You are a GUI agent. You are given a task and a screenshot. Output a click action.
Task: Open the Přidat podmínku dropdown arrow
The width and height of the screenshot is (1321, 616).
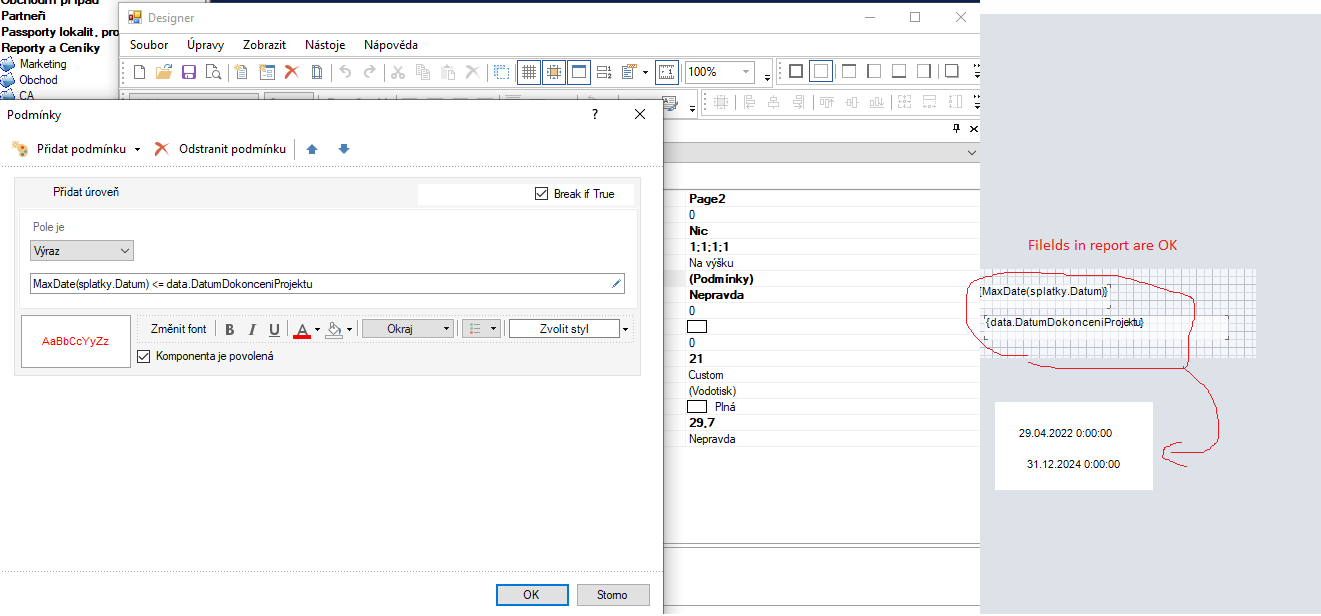tap(137, 149)
